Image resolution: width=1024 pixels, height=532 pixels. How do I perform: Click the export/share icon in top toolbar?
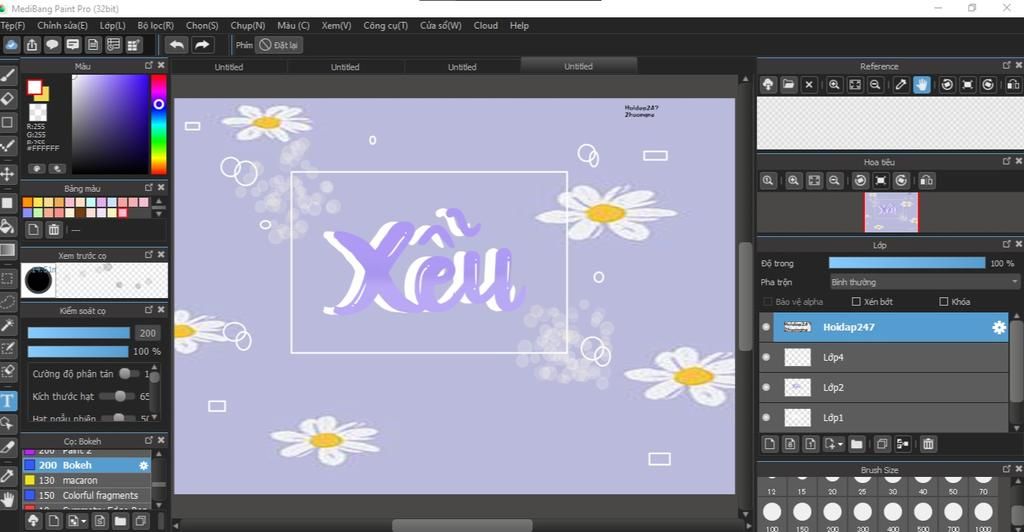click(32, 45)
